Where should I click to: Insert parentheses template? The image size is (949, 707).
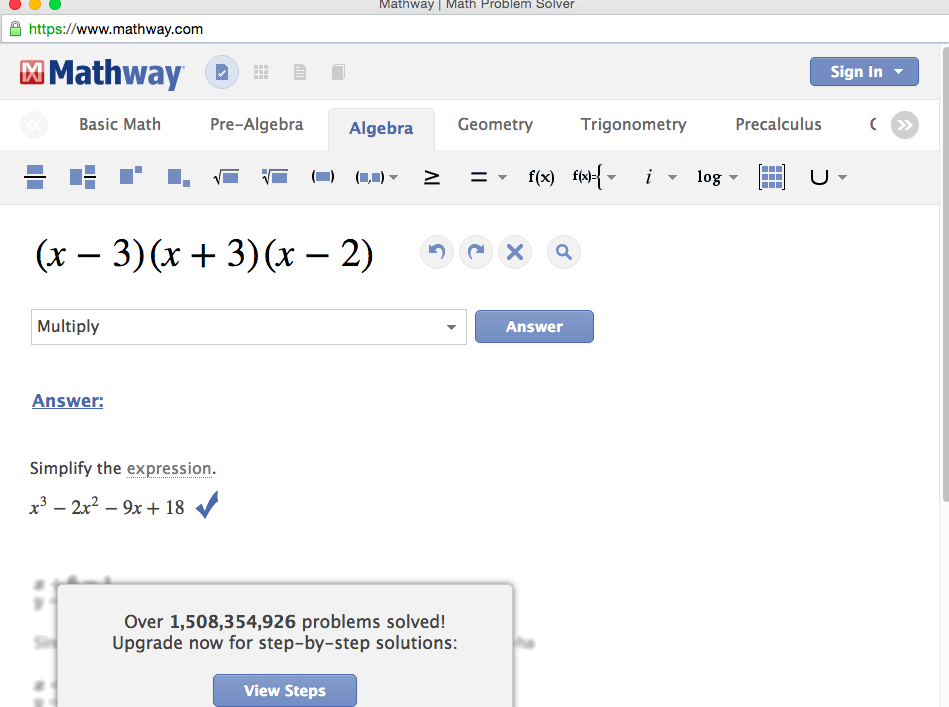(323, 177)
